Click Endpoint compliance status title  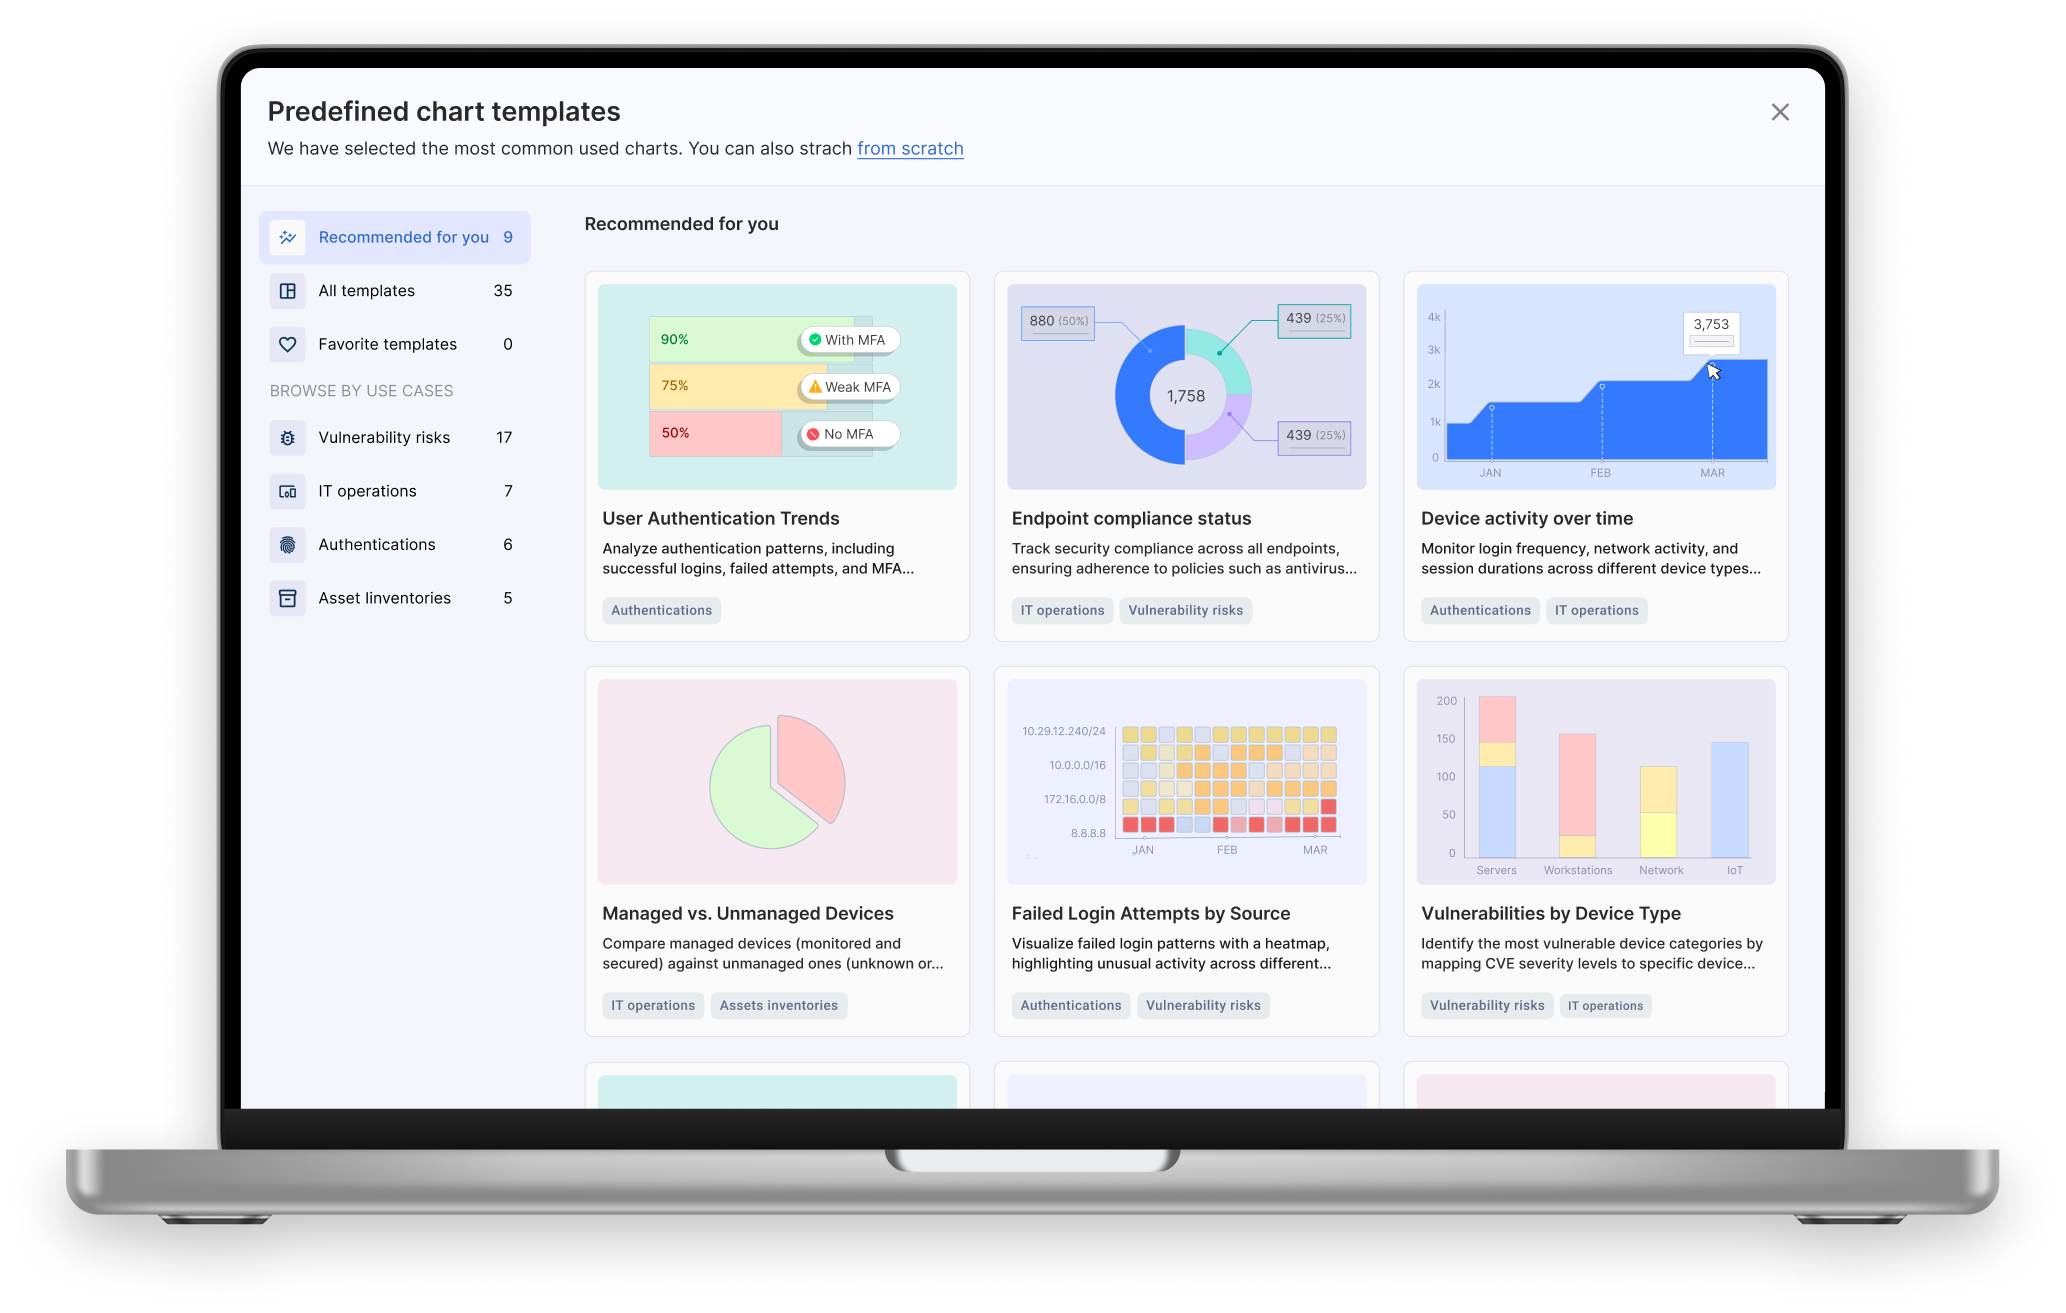(1131, 518)
